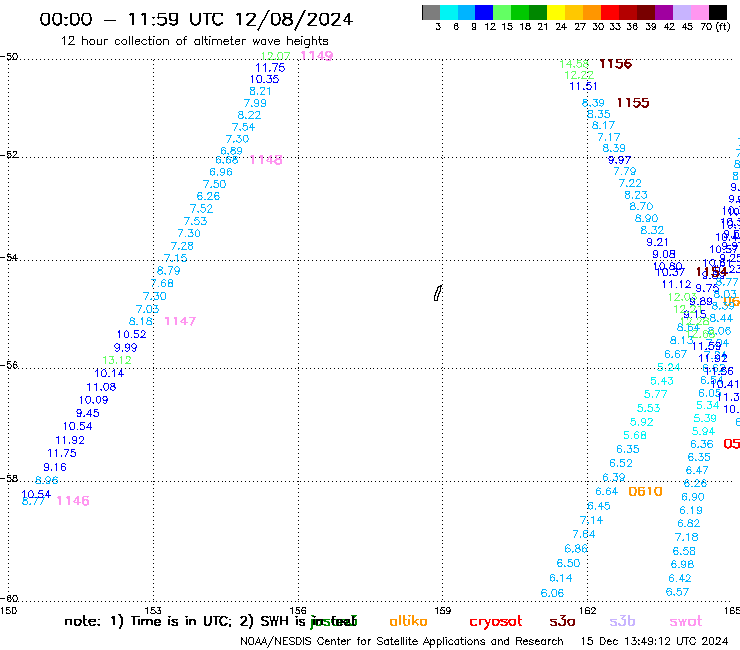Click the swot pass label '1148'

(x=266, y=160)
